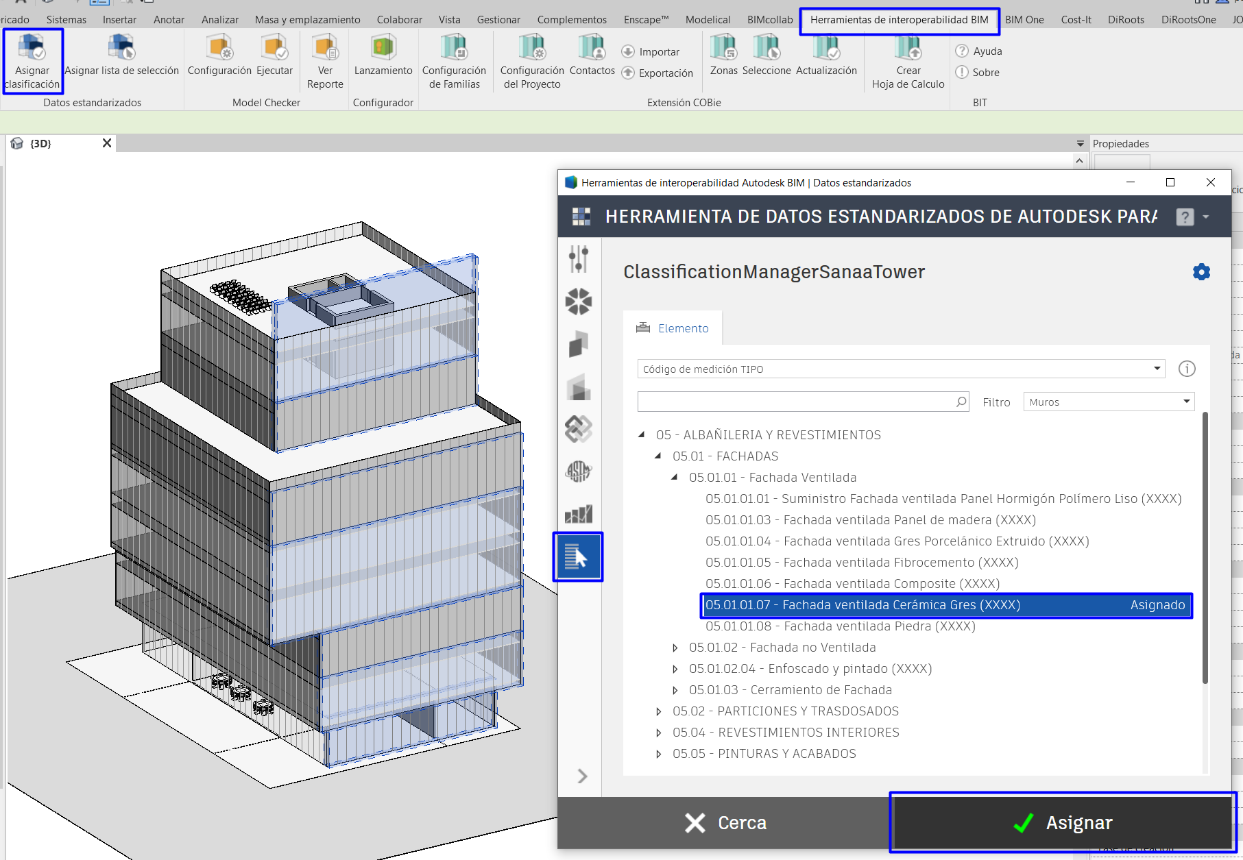
Task: Expand 05.02 - PARTICIONES Y TRASDOSADOS
Action: [658, 712]
